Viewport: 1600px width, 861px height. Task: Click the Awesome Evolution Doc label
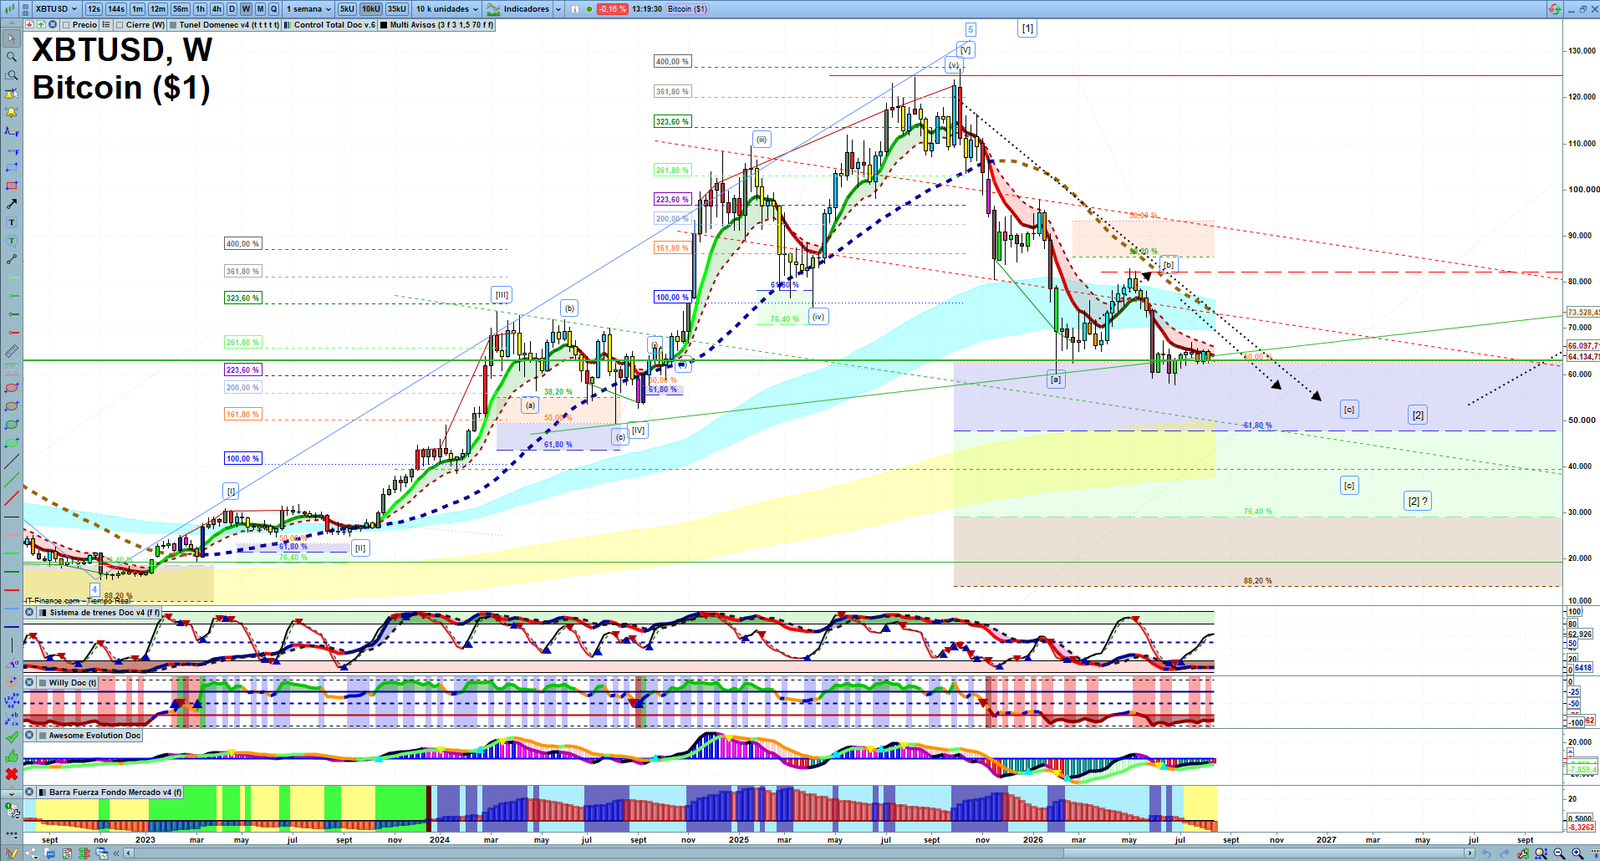95,735
